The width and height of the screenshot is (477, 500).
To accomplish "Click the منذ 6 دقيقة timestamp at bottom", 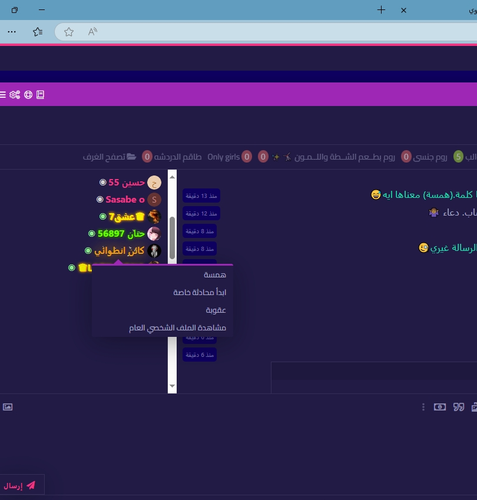I will coord(200,355).
